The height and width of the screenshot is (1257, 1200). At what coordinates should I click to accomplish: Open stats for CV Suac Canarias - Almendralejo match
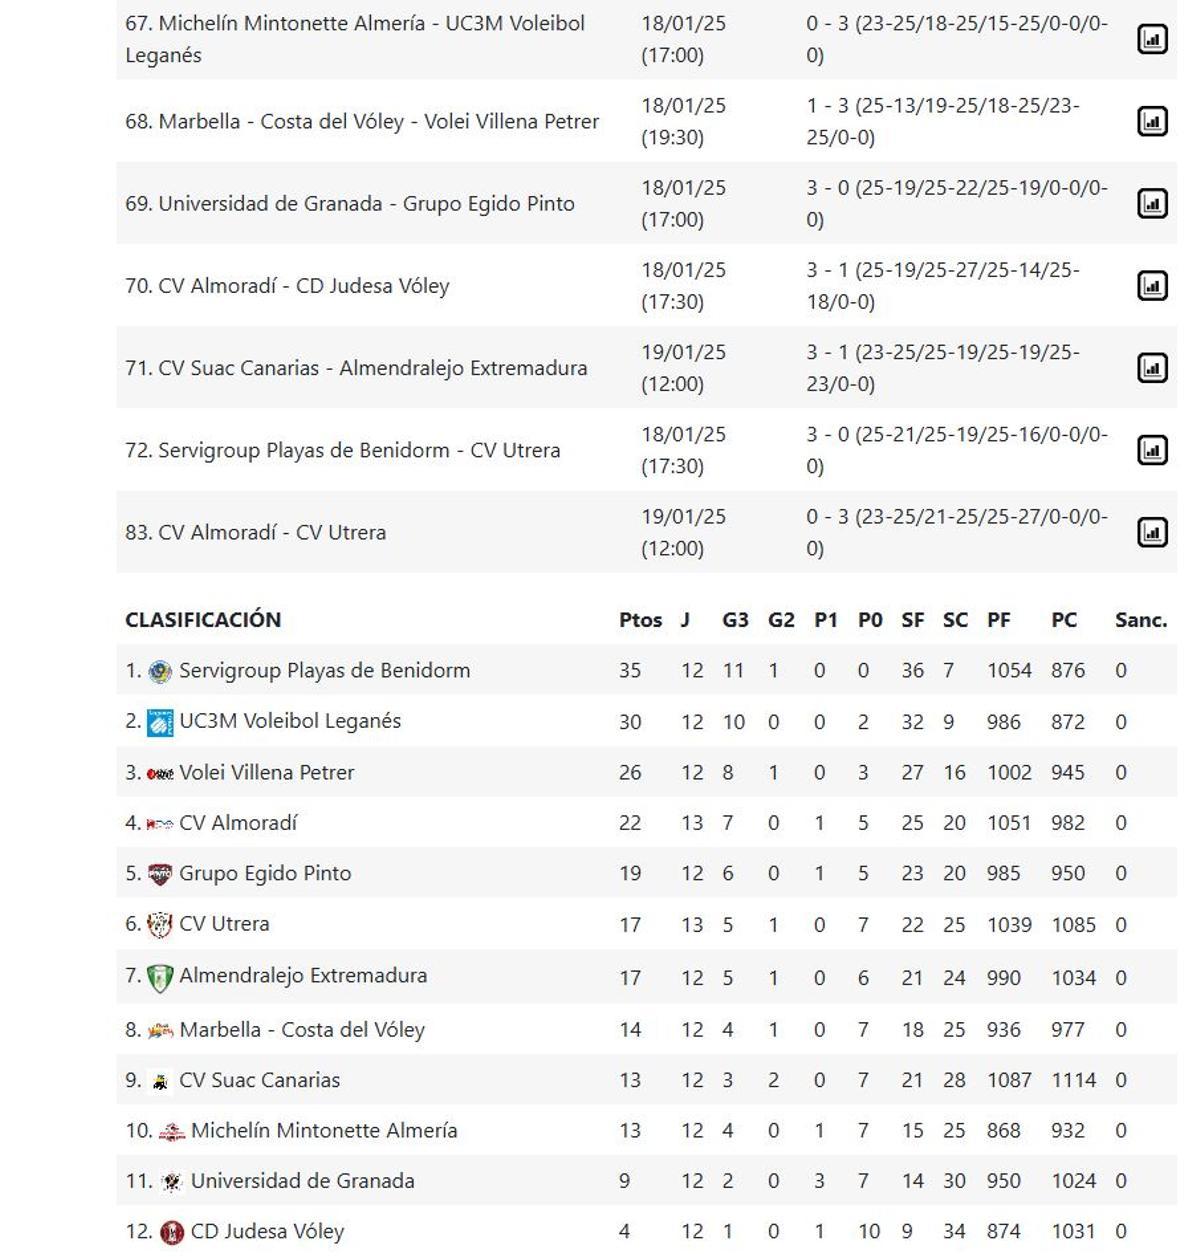point(1154,366)
